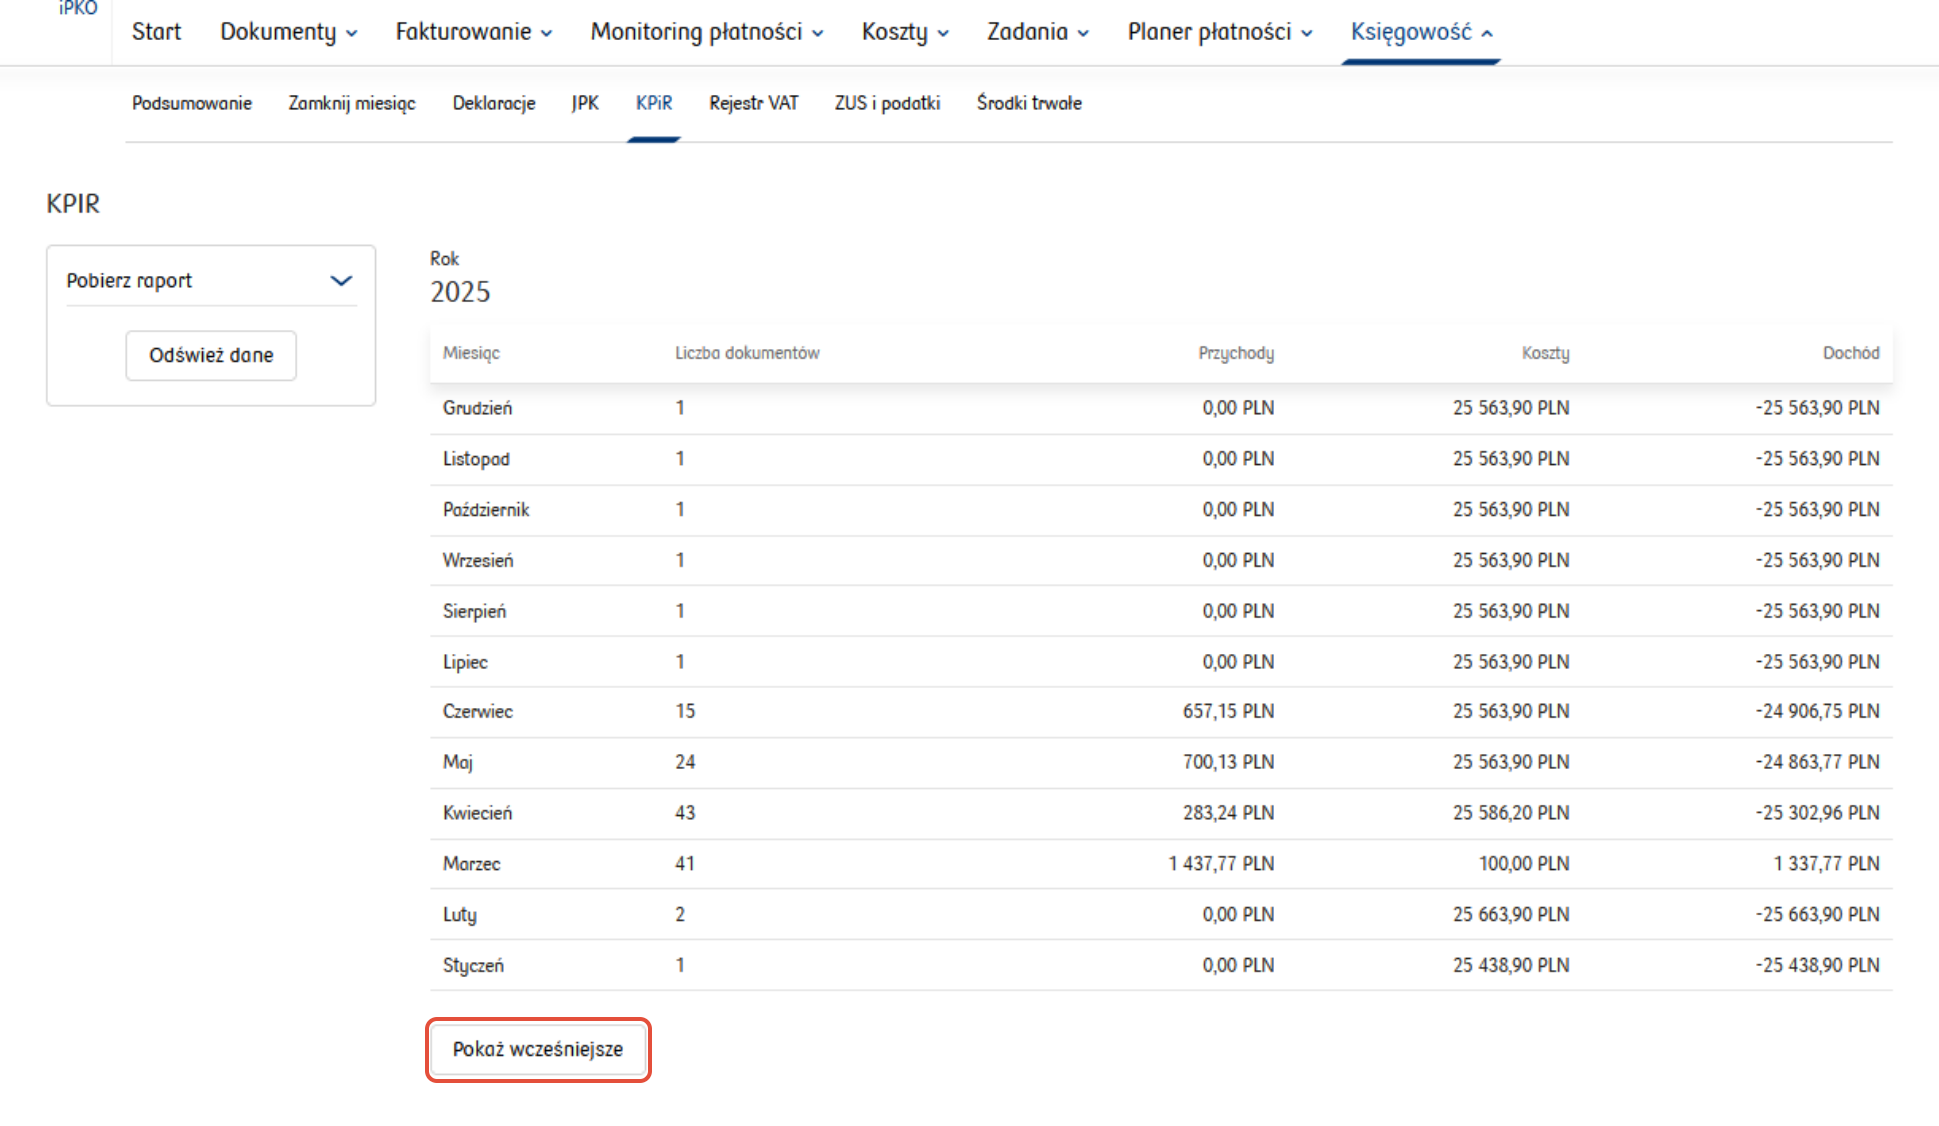Select the Deklaracje tab
The height and width of the screenshot is (1126, 1939).
tap(494, 103)
